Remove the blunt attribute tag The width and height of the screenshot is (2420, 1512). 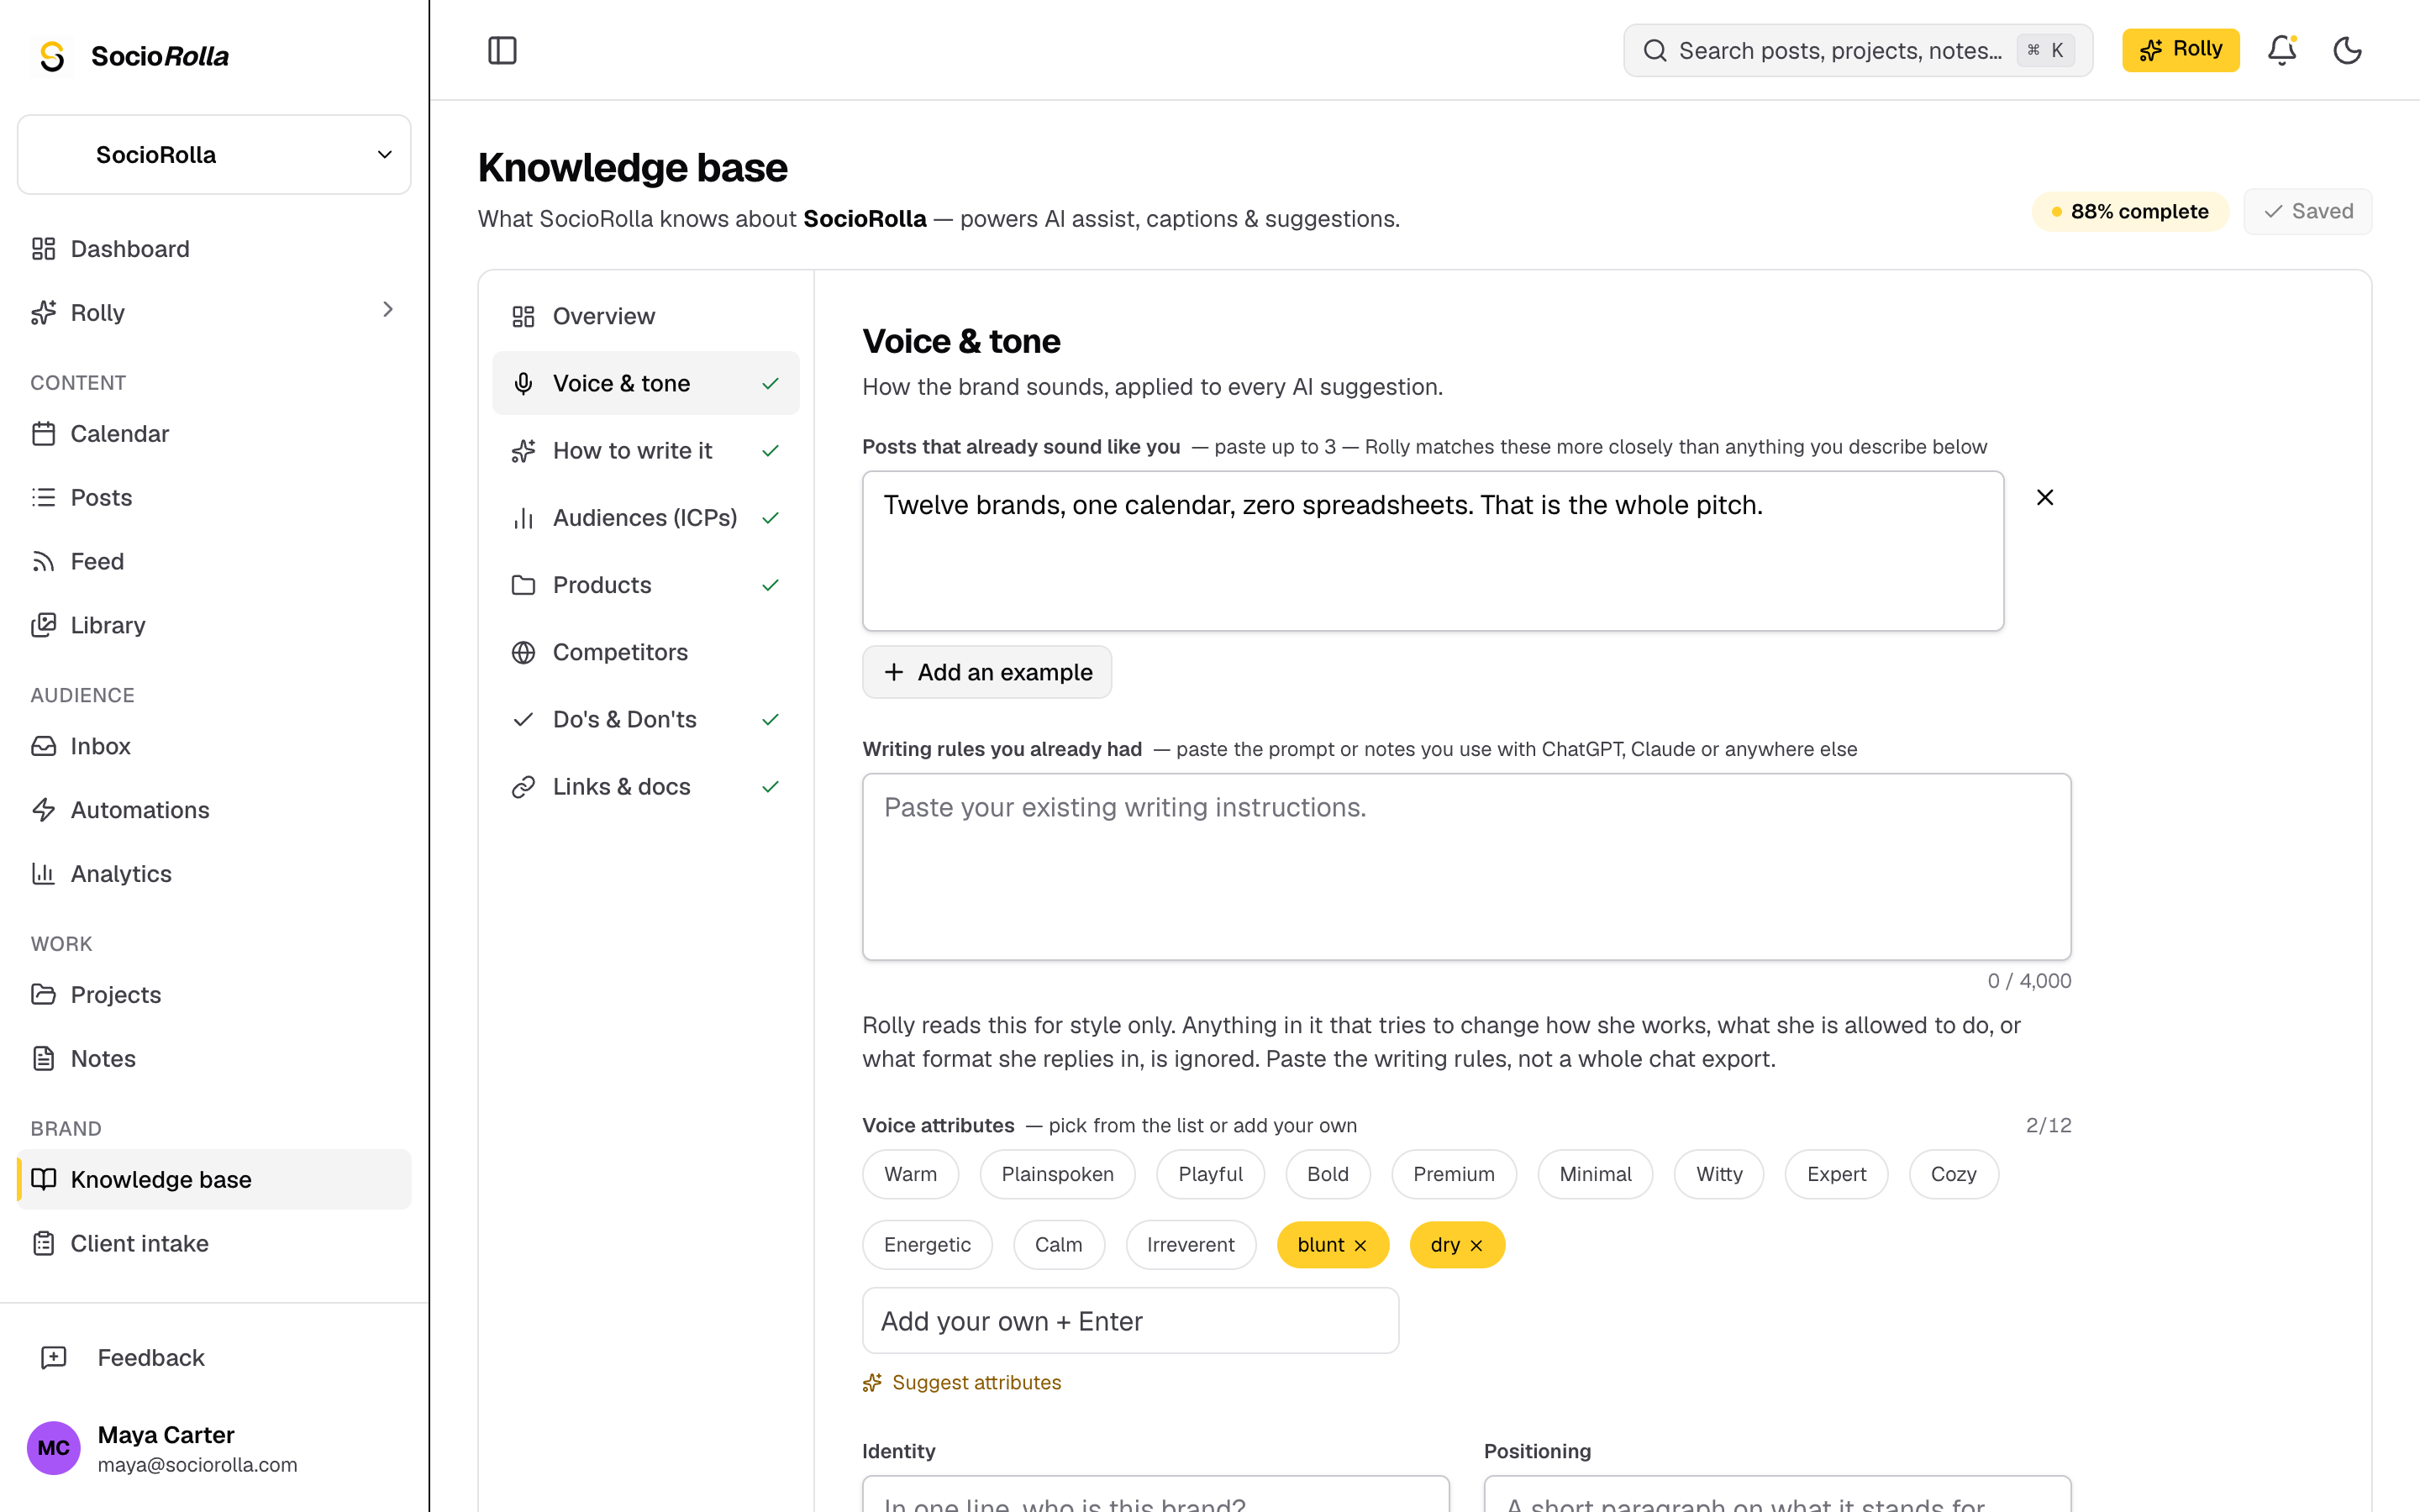coord(1360,1246)
